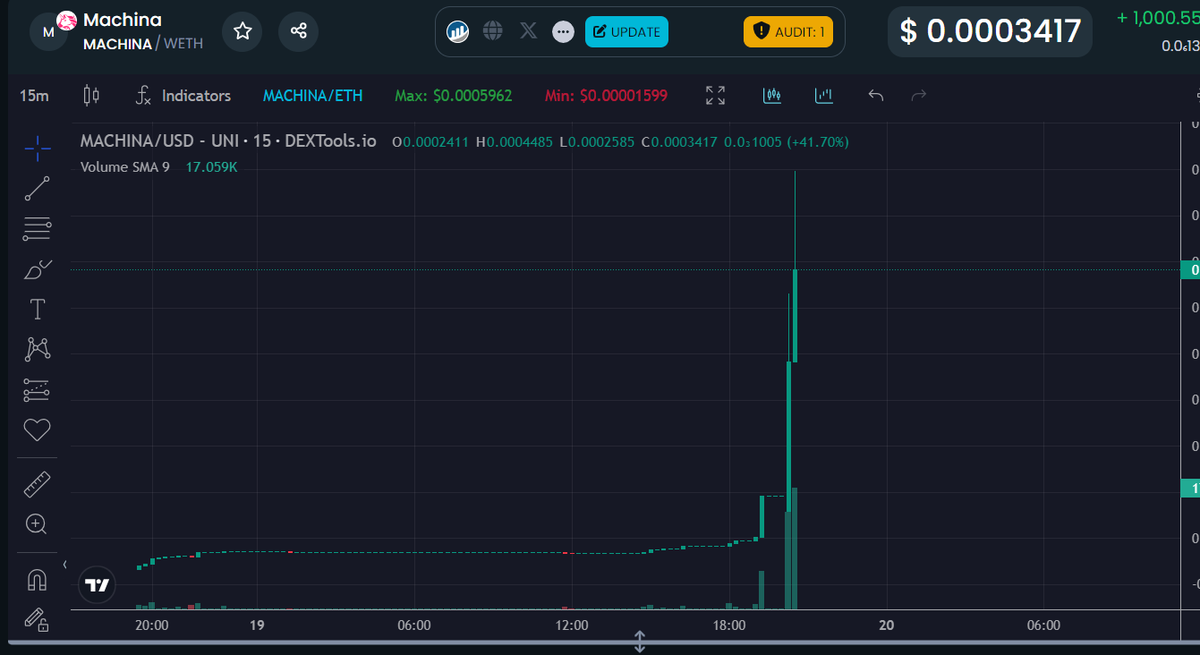Screen dimensions: 1200x655
Task: Click the date 20 label on the time axis
Action: [x=886, y=625]
